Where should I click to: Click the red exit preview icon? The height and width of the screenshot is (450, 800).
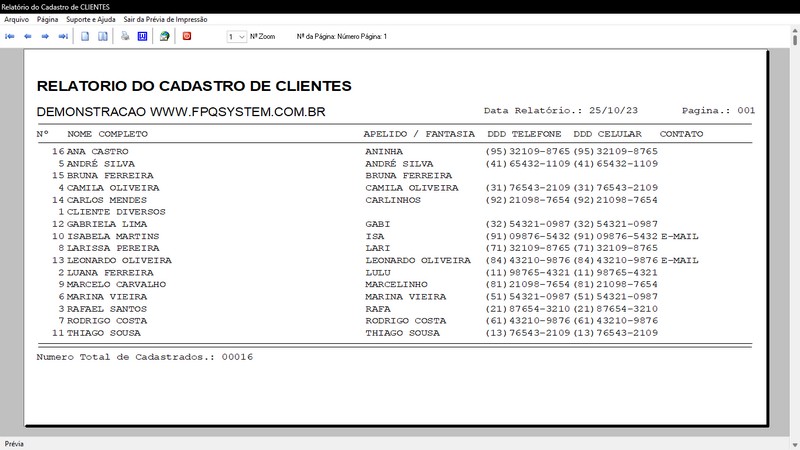click(x=187, y=36)
